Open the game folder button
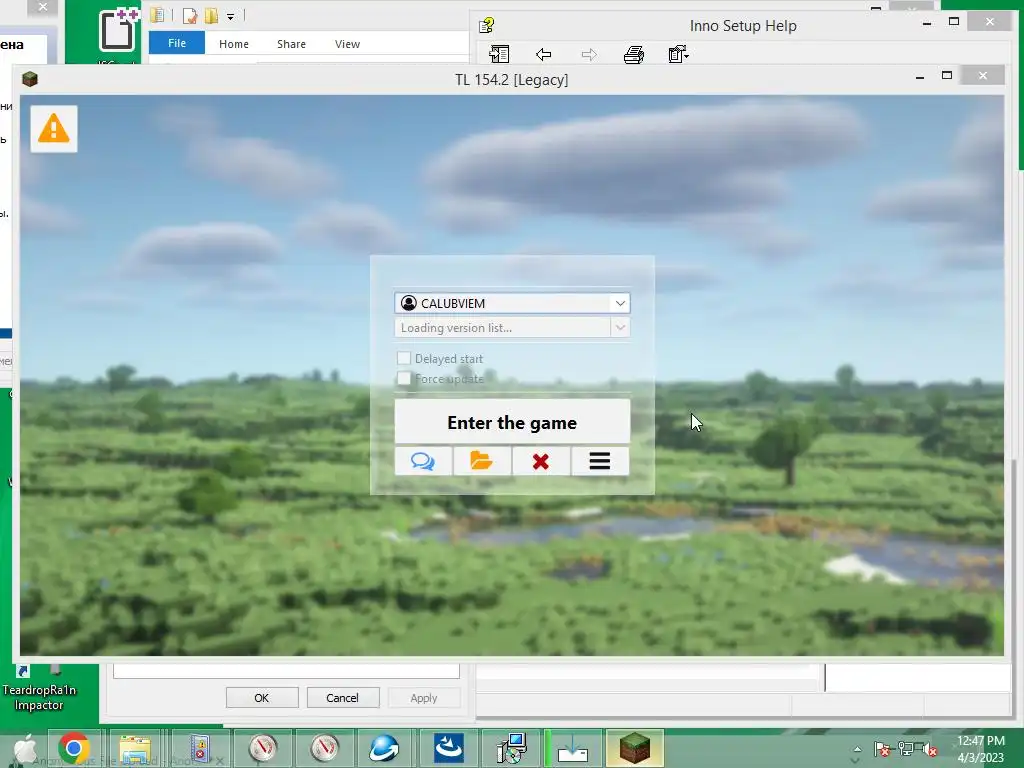This screenshot has height=768, width=1024. (482, 462)
